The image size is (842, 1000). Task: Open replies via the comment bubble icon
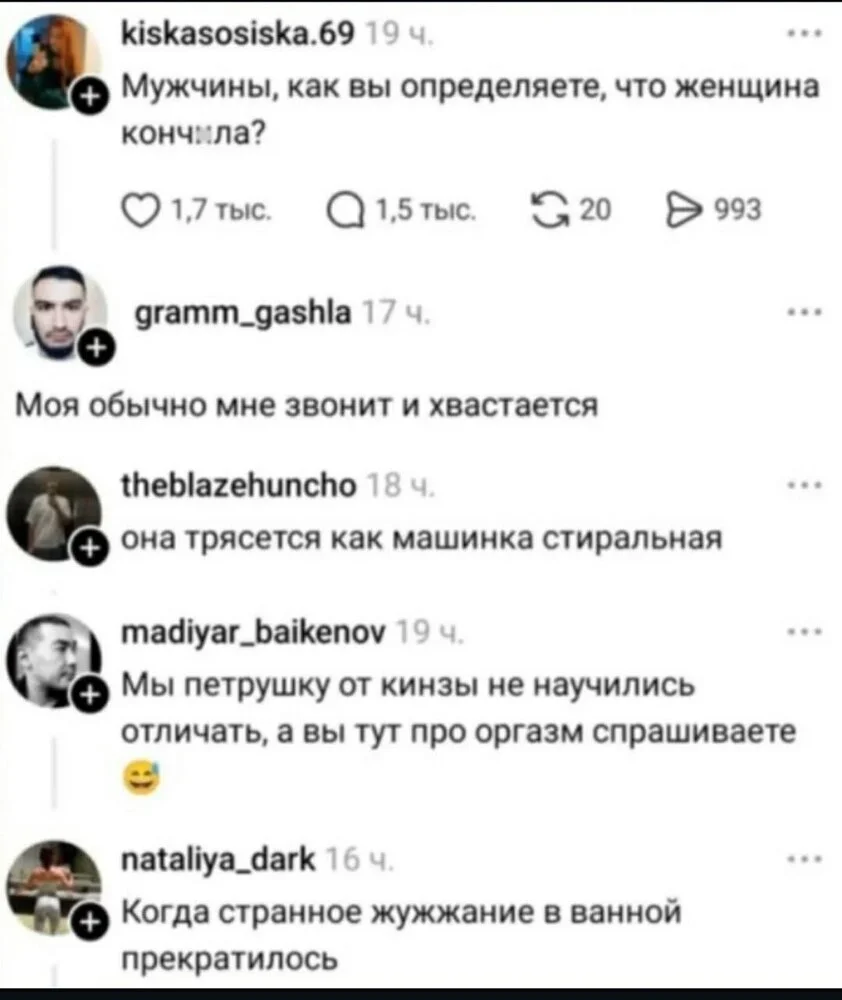coord(345,210)
